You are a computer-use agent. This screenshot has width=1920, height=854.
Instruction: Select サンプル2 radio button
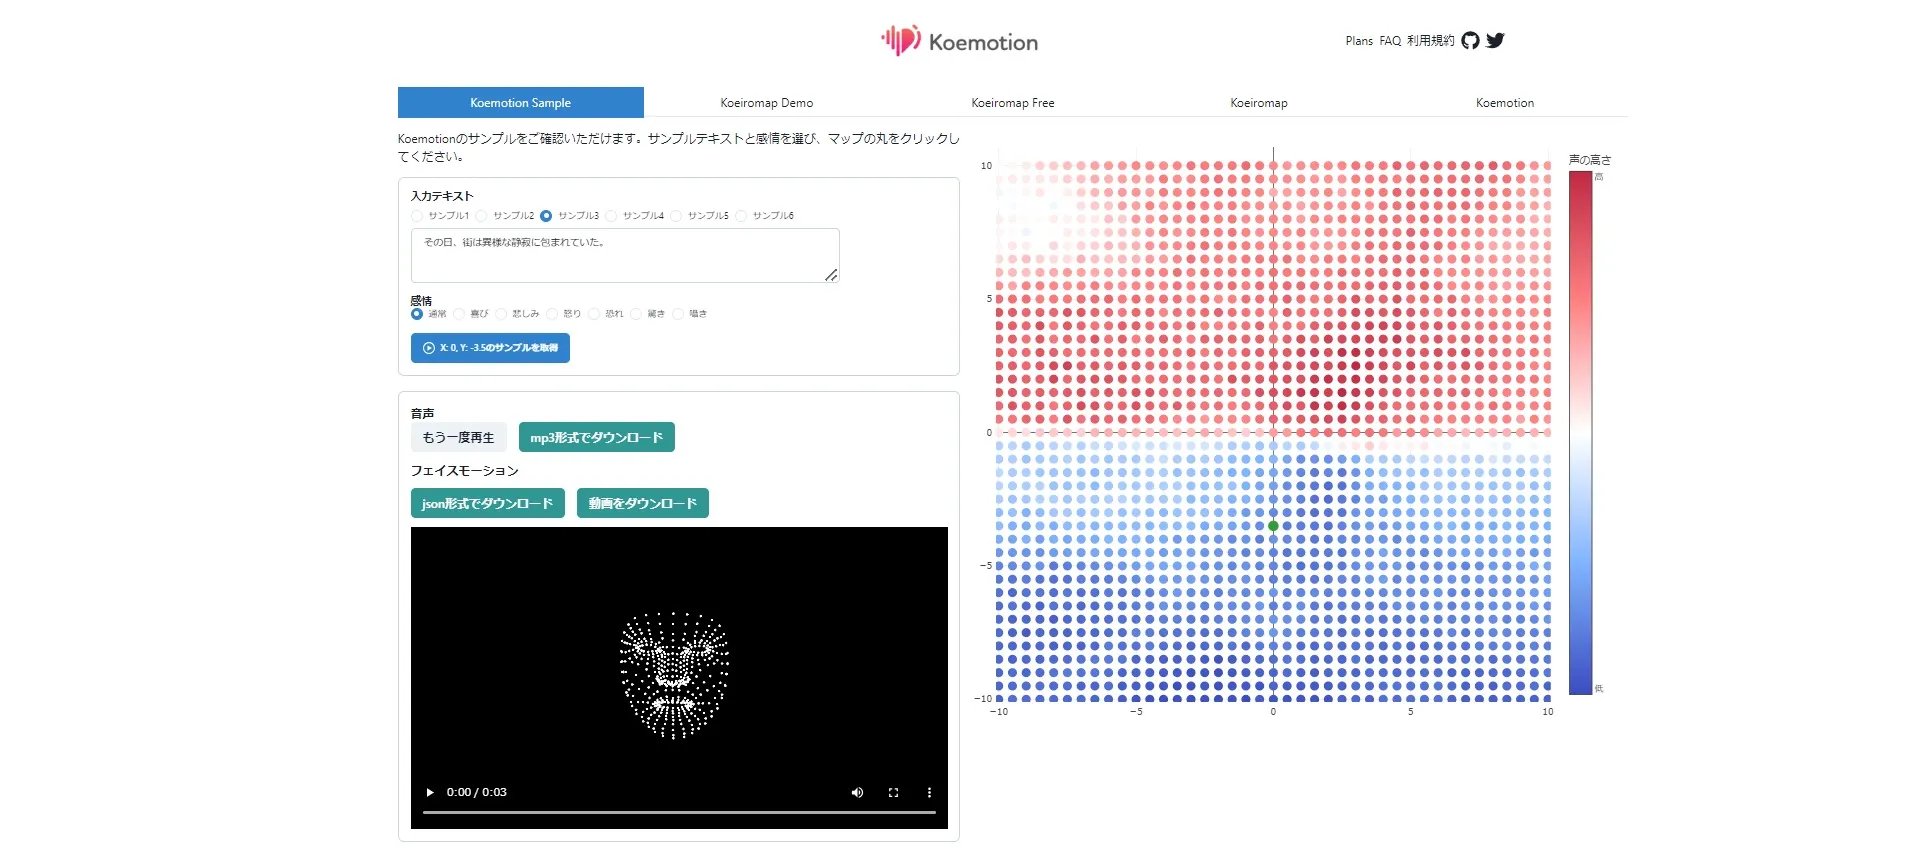coord(481,216)
